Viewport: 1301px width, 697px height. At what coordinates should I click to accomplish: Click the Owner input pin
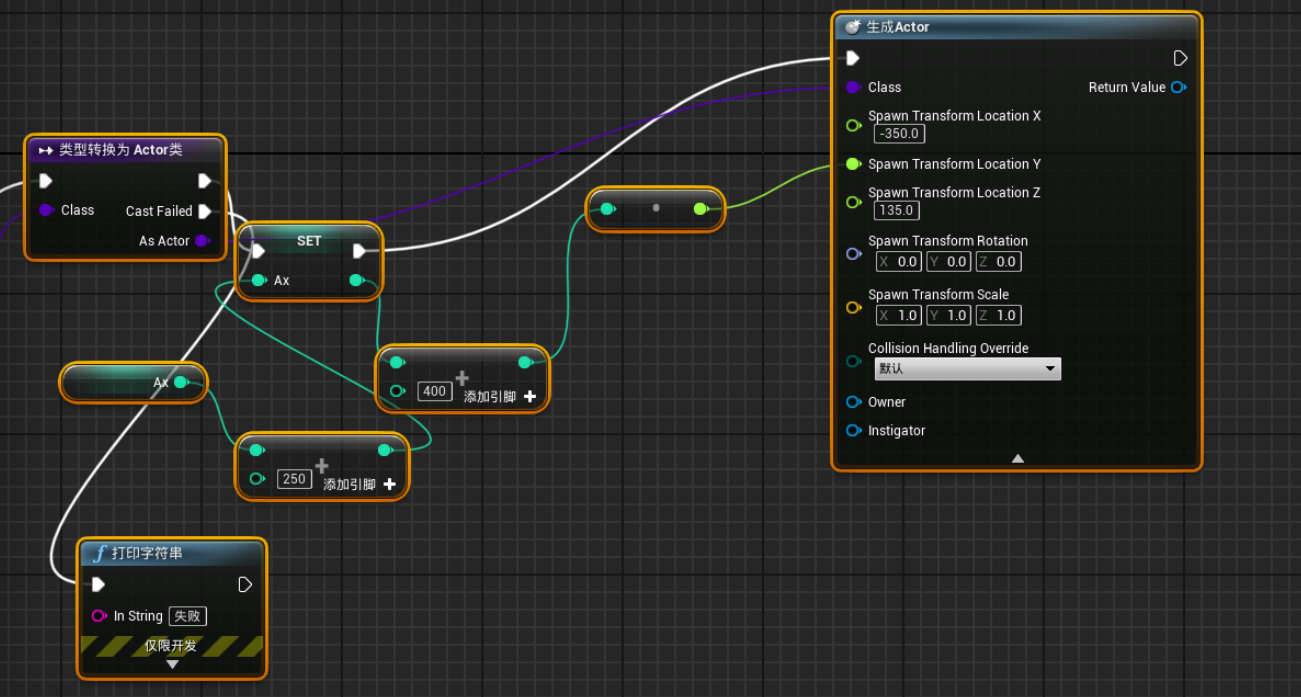[853, 402]
